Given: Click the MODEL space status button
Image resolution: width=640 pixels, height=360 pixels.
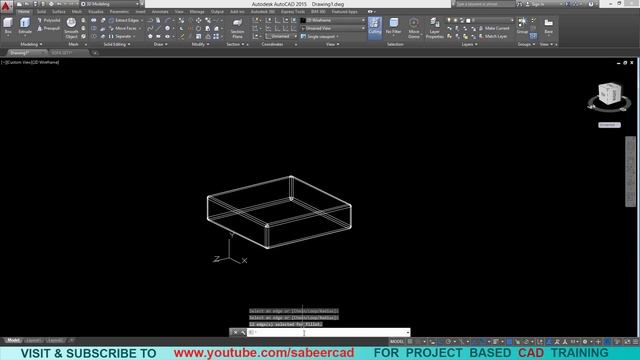Looking at the screenshot, I should [397, 342].
